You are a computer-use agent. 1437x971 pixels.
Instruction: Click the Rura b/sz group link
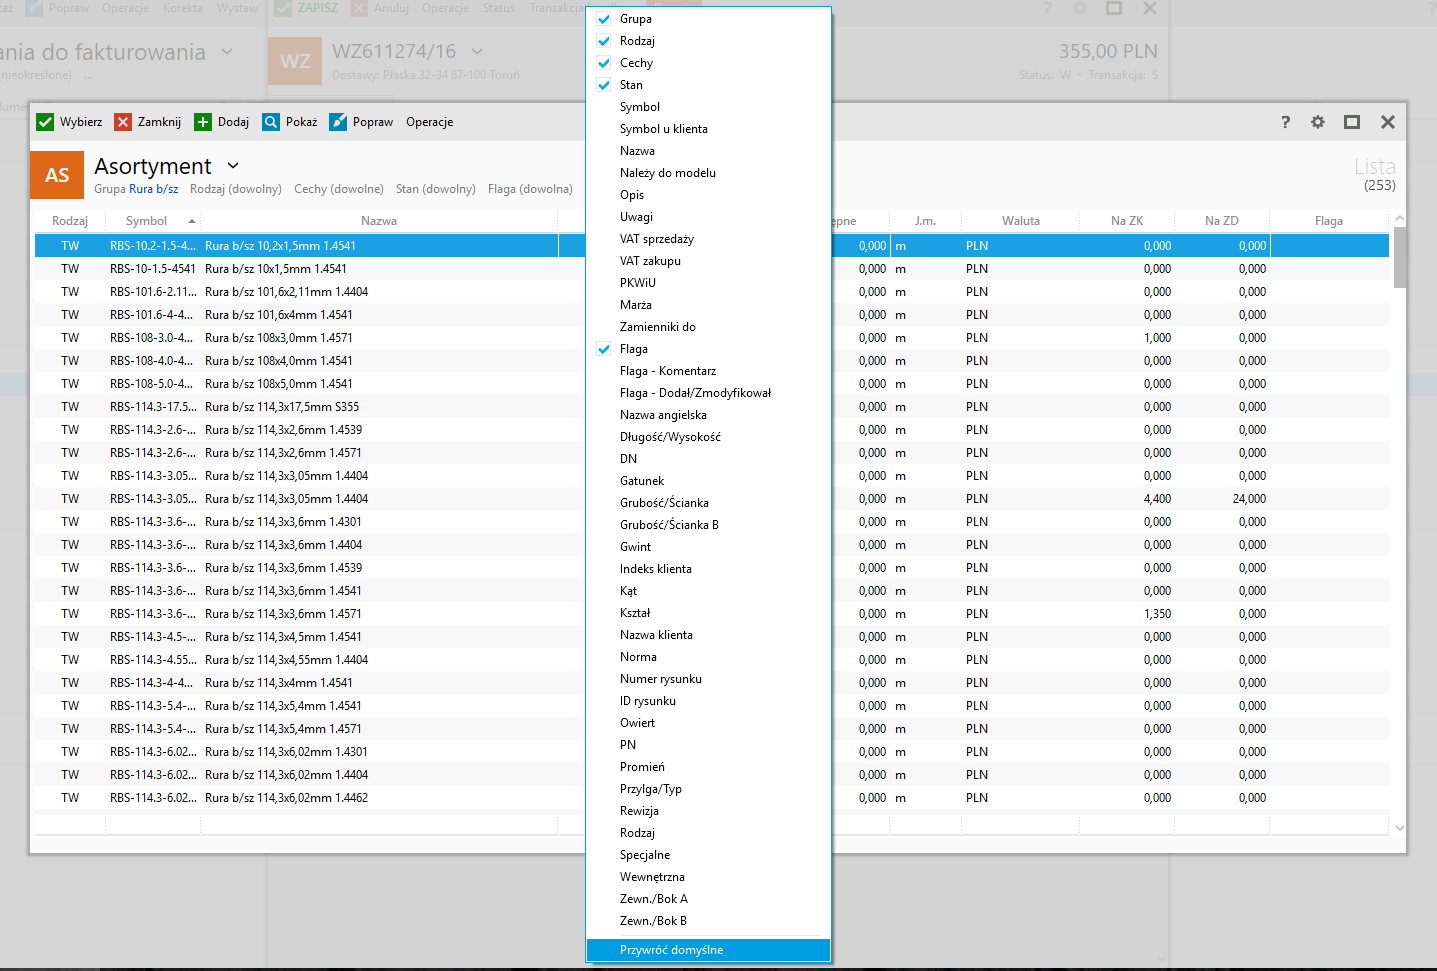[x=153, y=189]
